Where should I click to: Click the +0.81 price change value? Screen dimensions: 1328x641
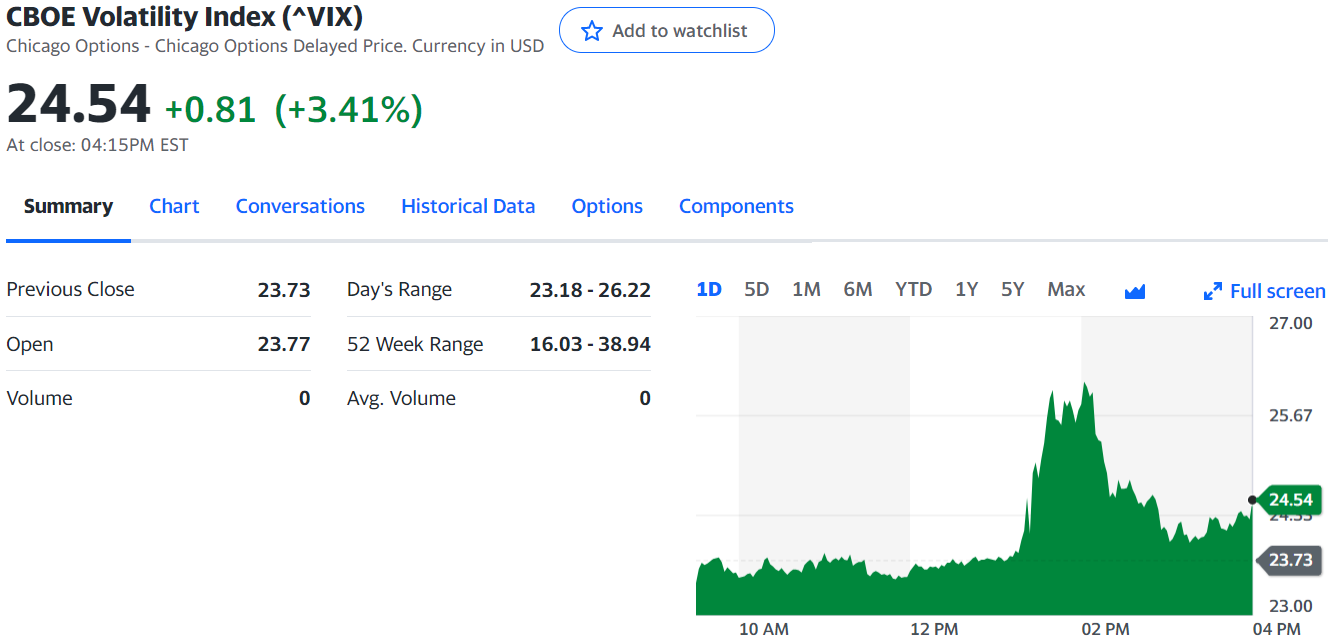point(211,109)
